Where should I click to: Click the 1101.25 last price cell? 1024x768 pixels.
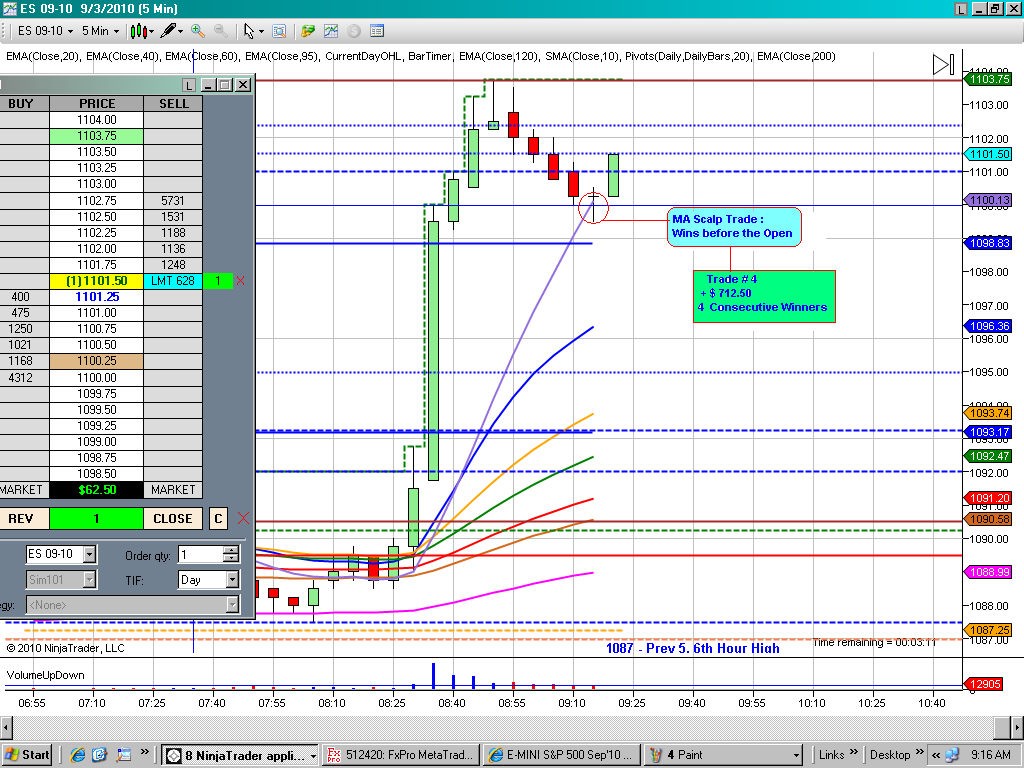pyautogui.click(x=97, y=296)
